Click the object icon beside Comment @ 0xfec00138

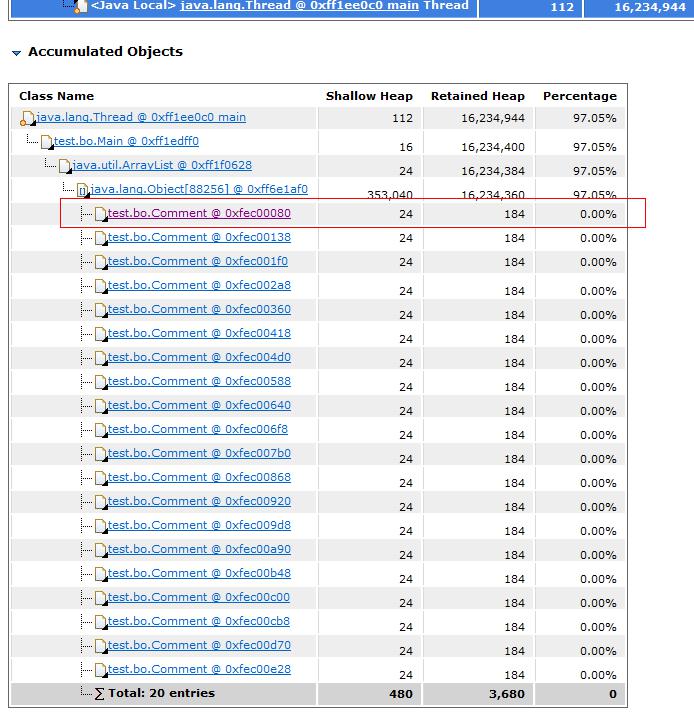[101, 238]
